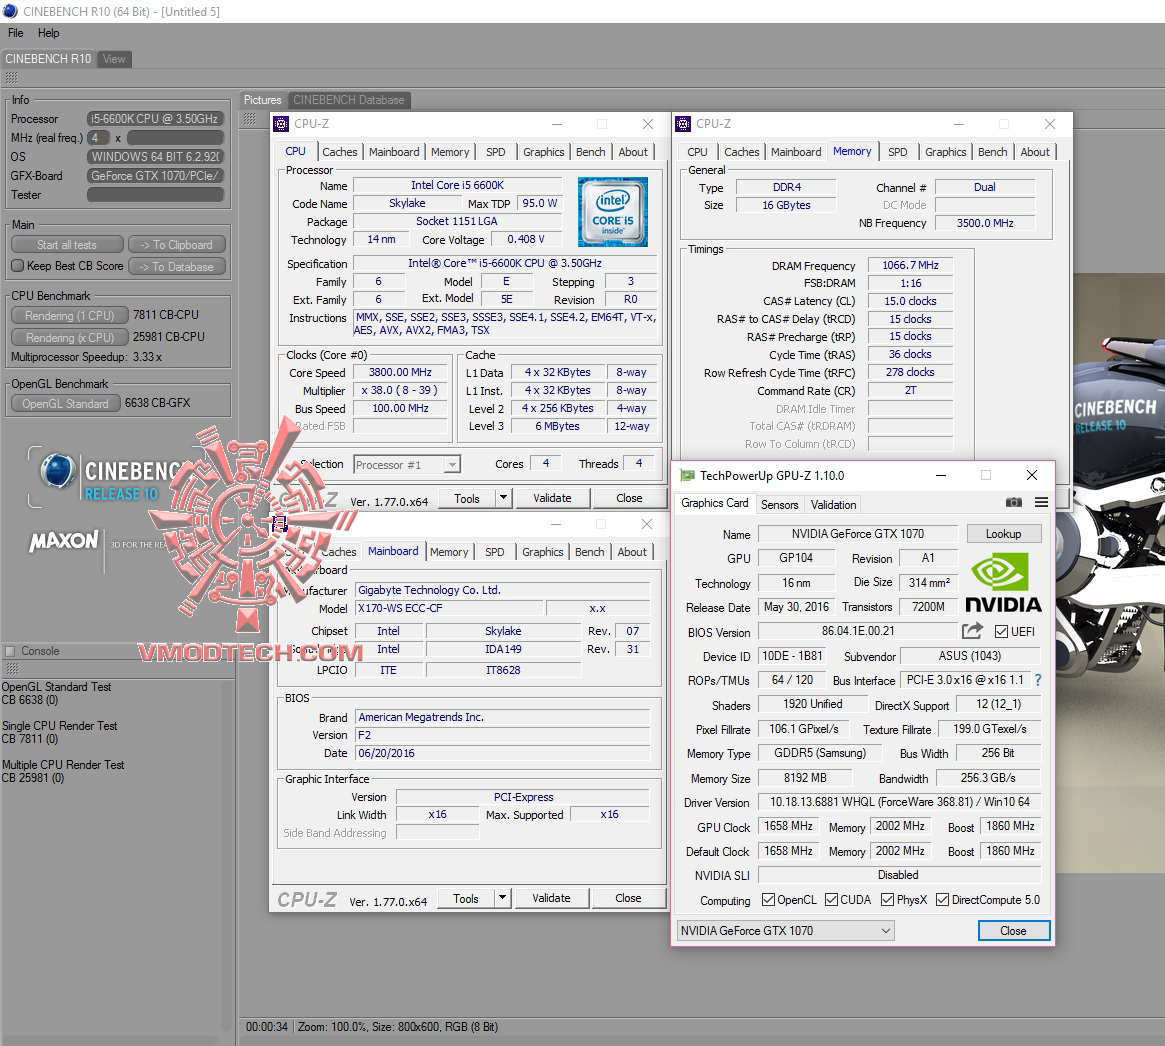This screenshot has width=1165, height=1046.
Task: Open the GPU-Z hamburger menu icon
Action: (1040, 504)
